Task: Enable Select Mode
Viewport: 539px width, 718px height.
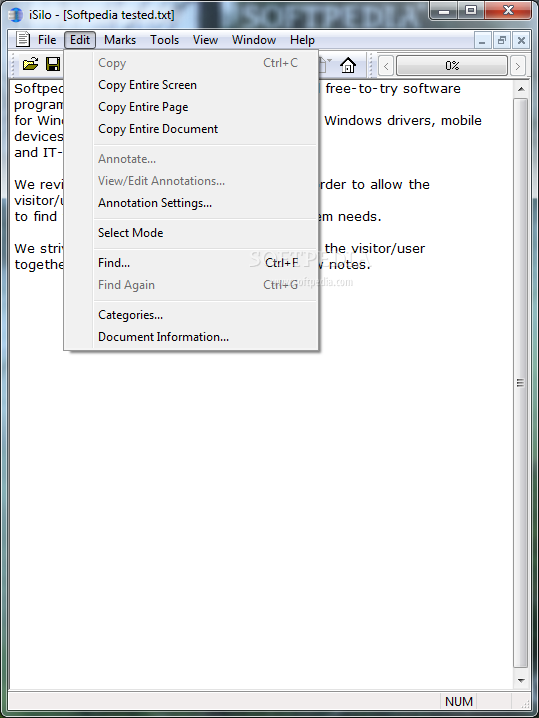Action: [x=191, y=233]
